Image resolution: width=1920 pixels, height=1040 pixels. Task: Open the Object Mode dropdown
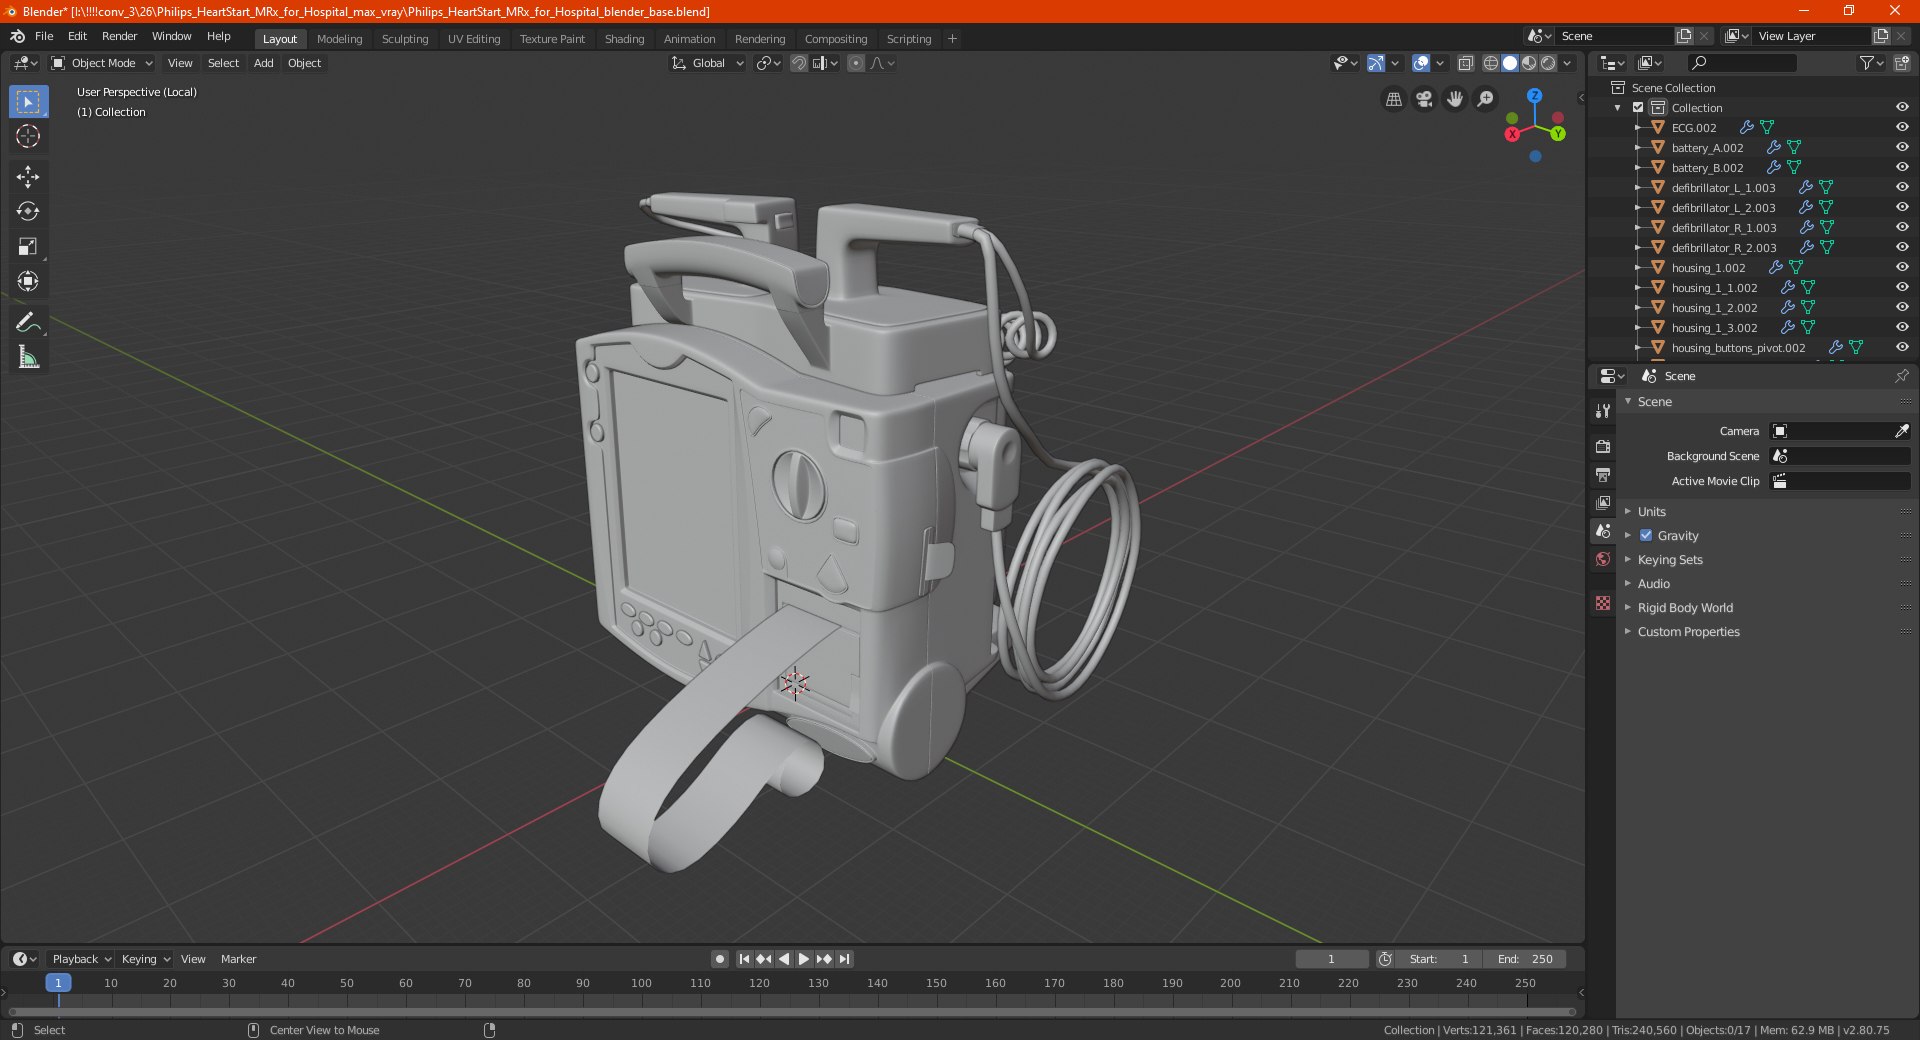pos(102,63)
